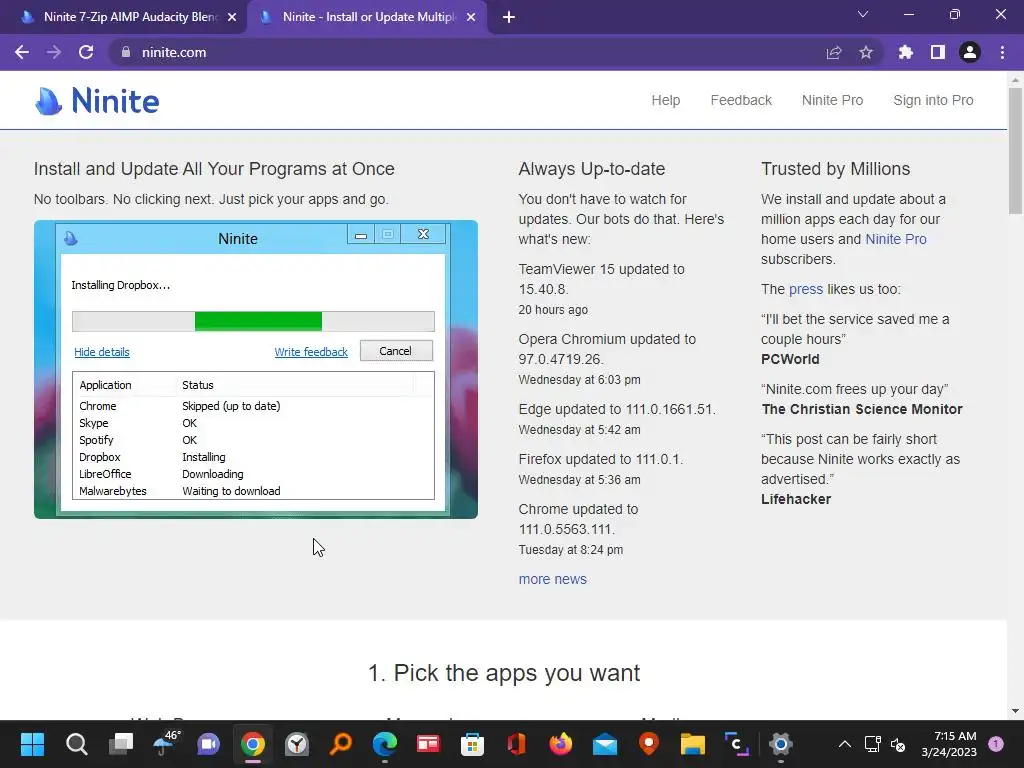Click the page vertical scrollbar thumb

(x=1015, y=150)
